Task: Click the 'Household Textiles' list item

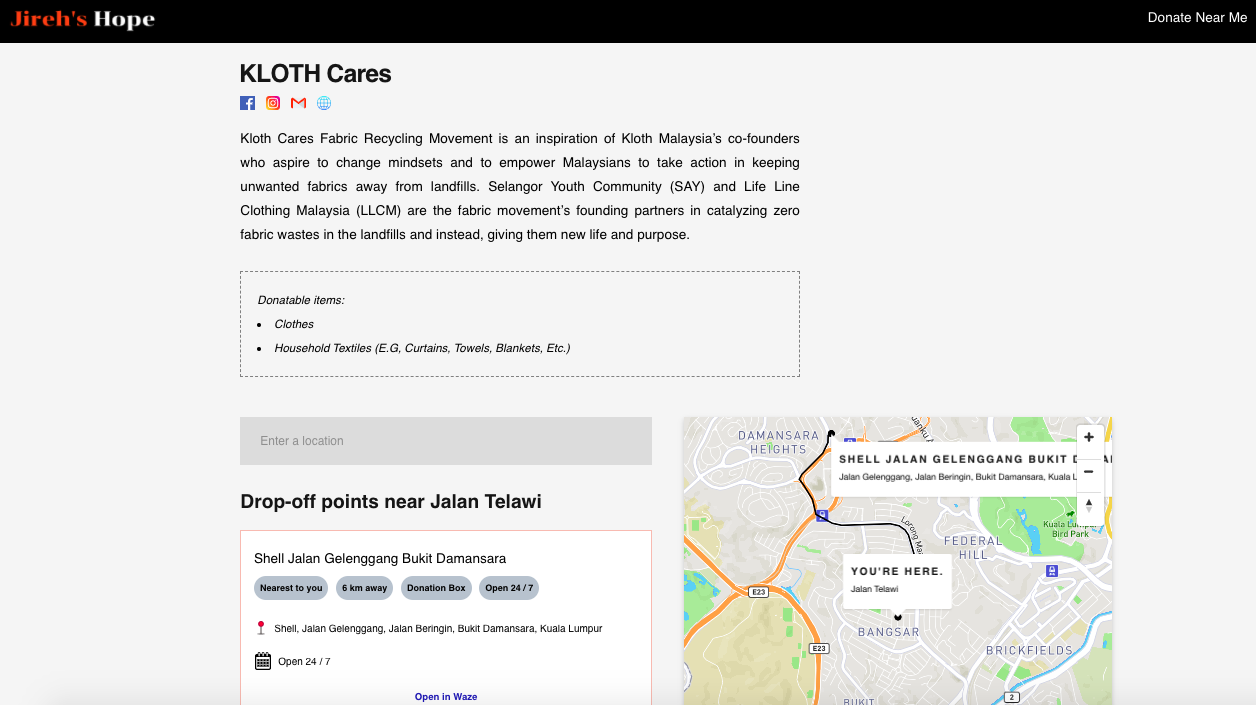Action: [x=422, y=348]
